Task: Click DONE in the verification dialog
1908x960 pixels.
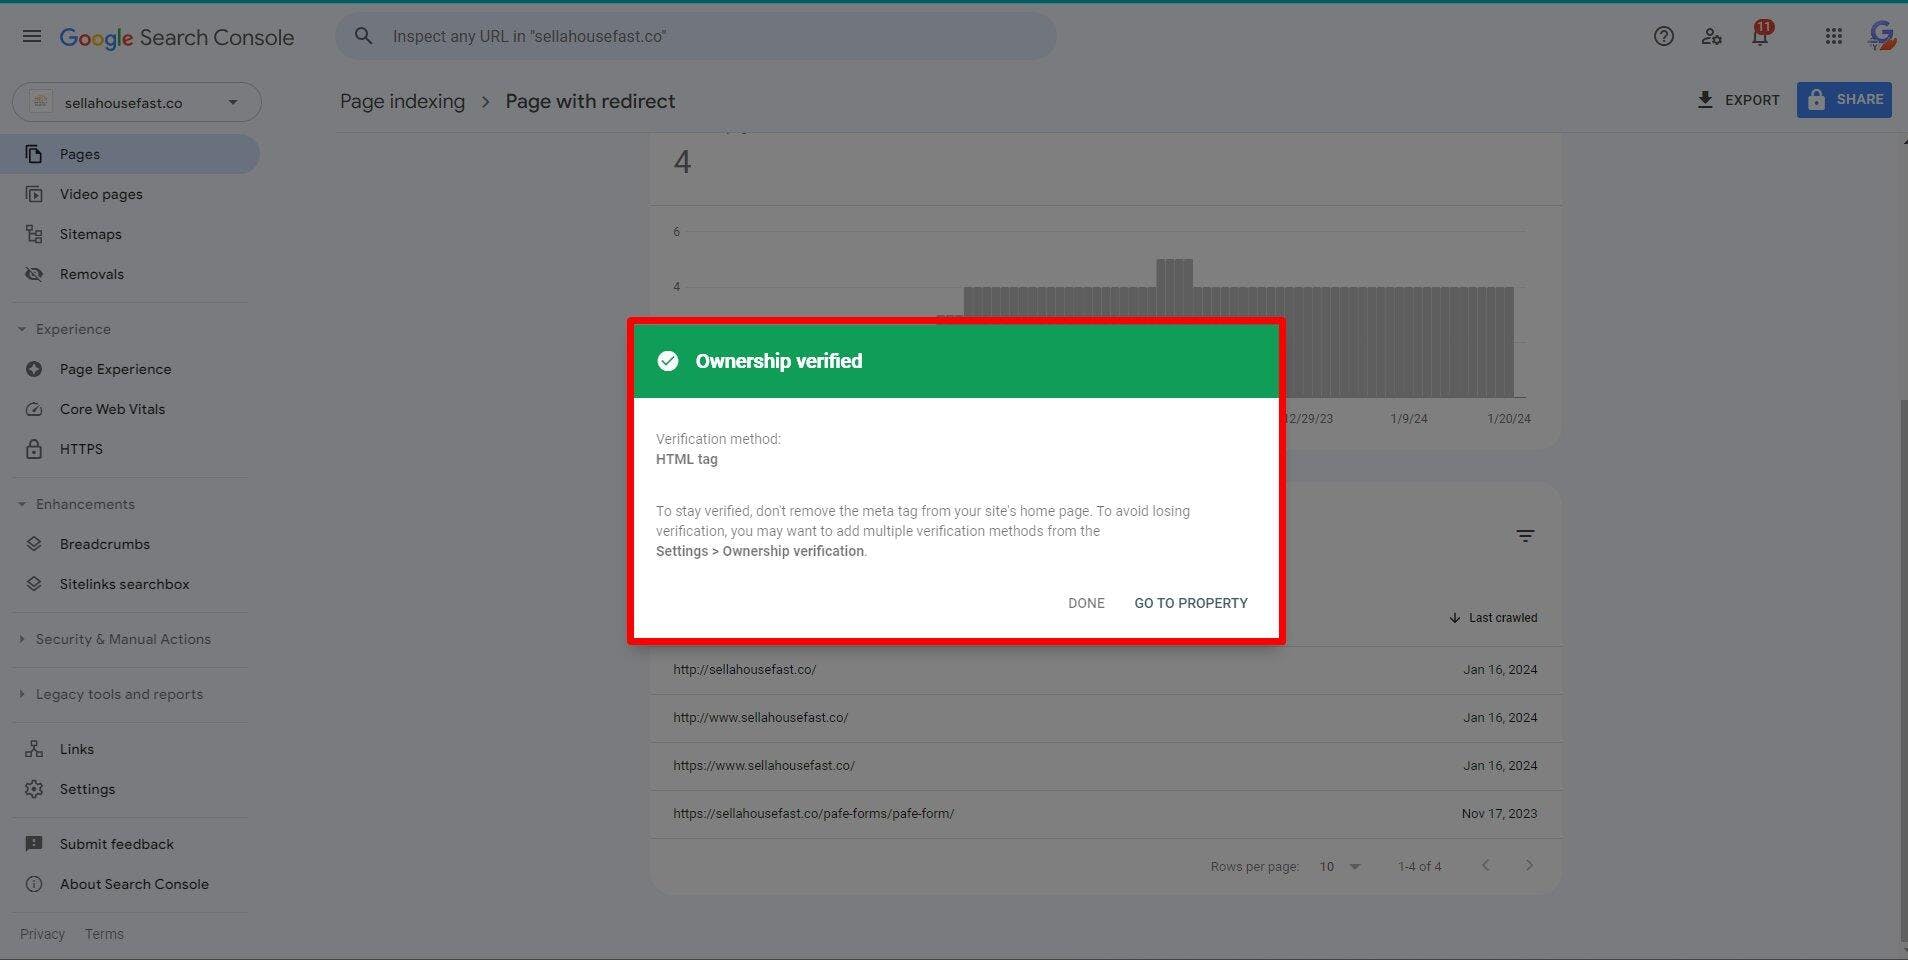Action: tap(1086, 603)
